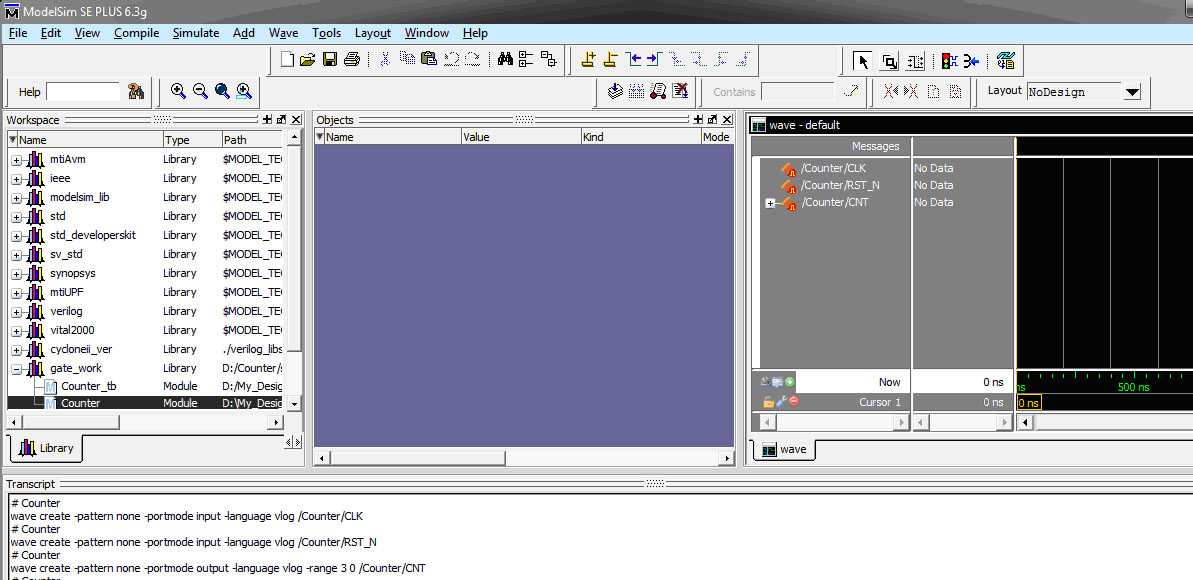This screenshot has width=1193, height=580.
Task: Click the Save floppy disk icon
Action: pyautogui.click(x=329, y=59)
